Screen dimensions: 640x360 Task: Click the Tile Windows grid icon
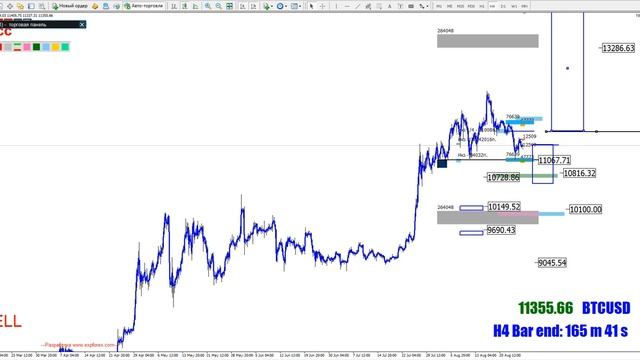[229, 6]
